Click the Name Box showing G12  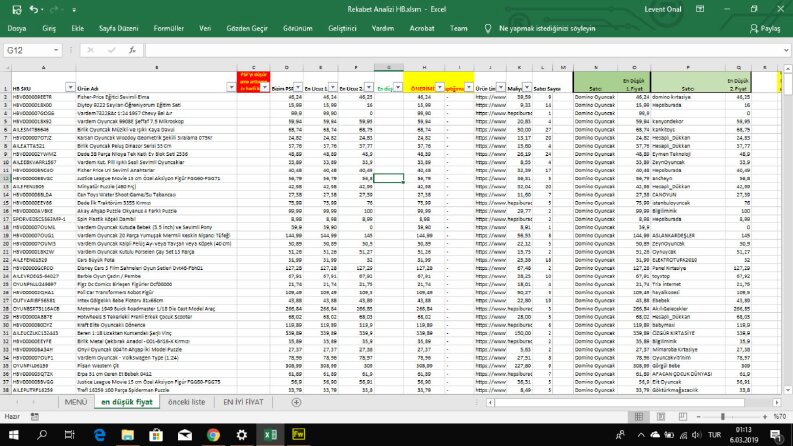(28, 50)
